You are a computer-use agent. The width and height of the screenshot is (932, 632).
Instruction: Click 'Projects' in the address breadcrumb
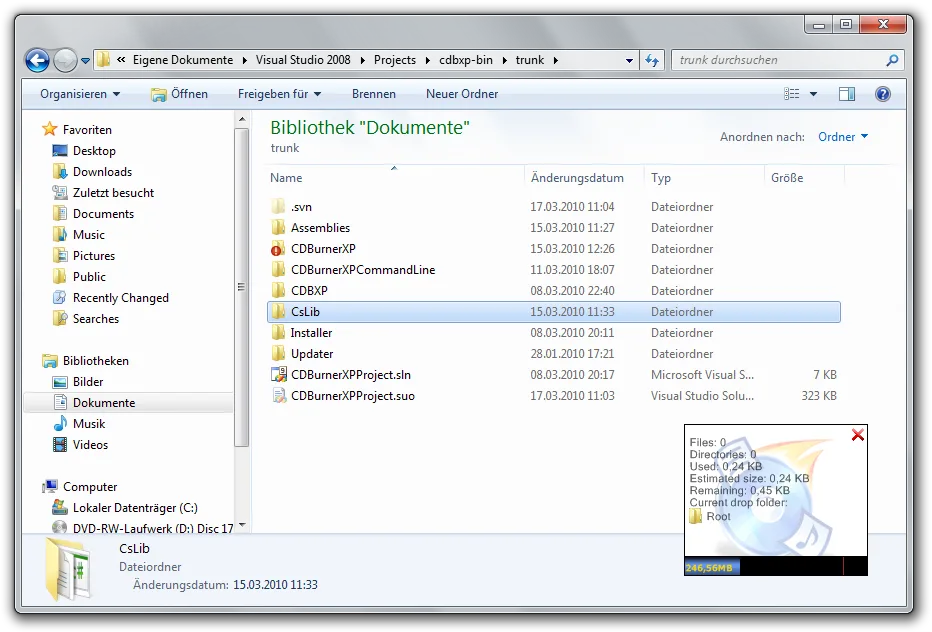point(395,60)
